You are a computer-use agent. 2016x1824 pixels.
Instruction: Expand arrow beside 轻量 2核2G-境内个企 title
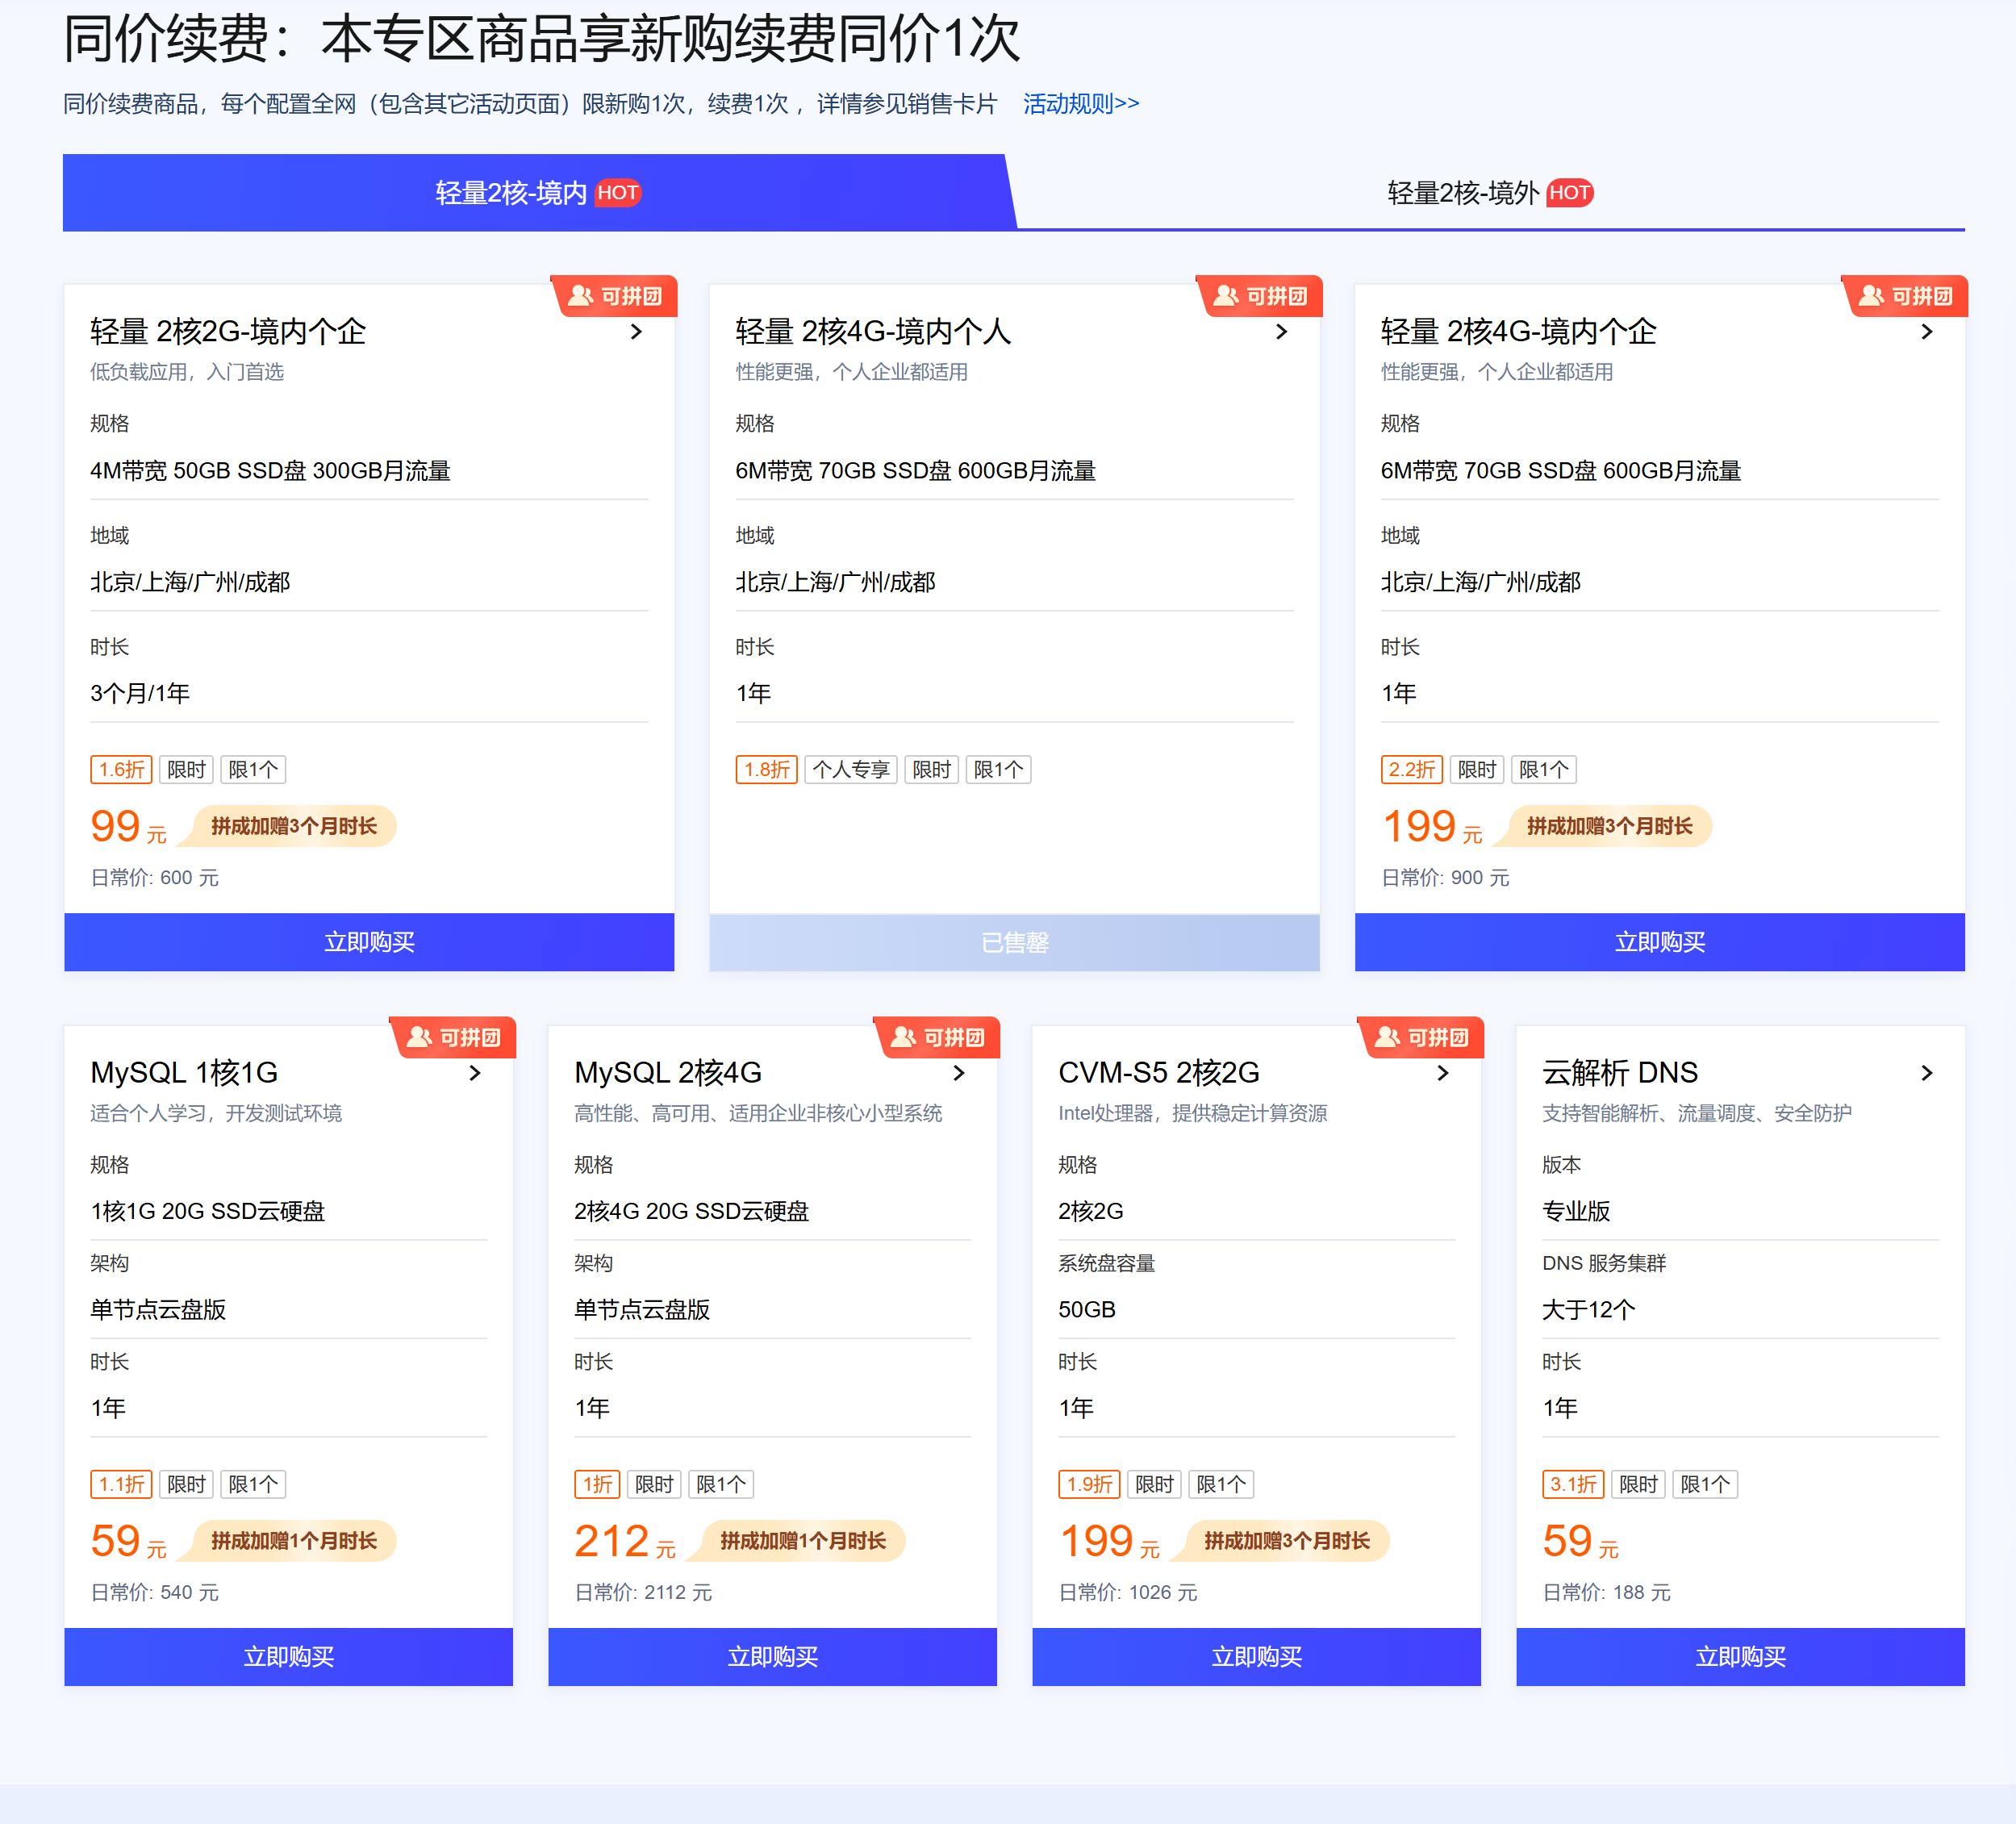(x=636, y=332)
